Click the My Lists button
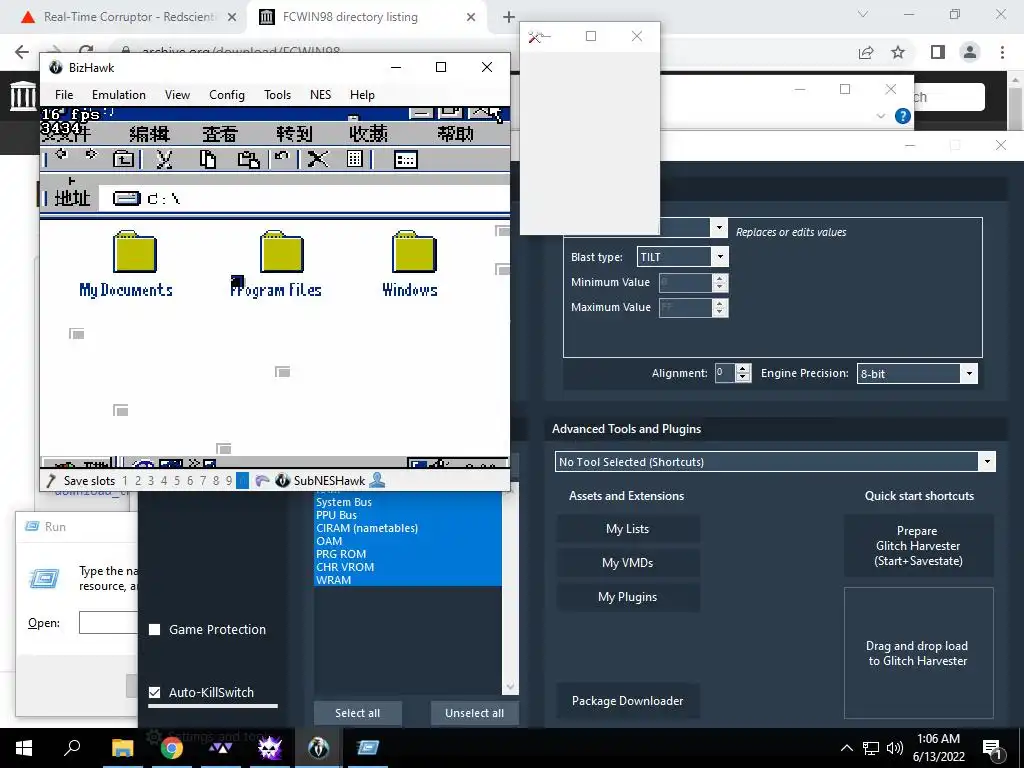Screen dimensions: 1024x768 [628, 529]
